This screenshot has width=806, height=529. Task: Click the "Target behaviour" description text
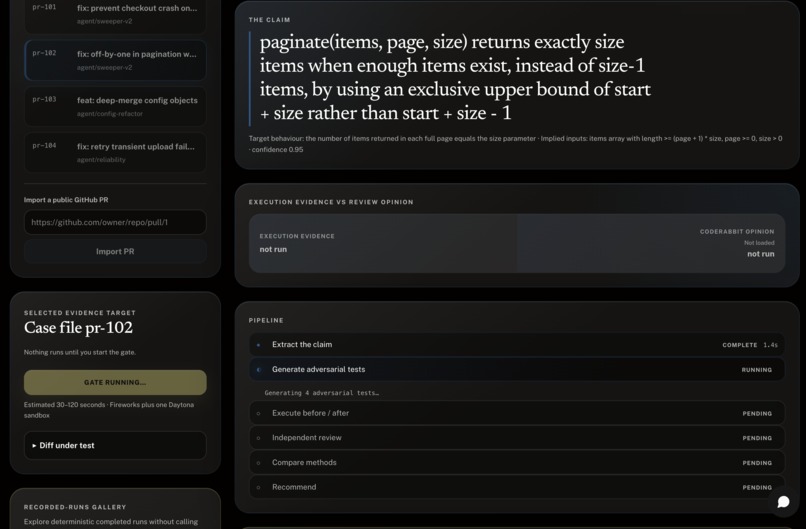point(516,144)
